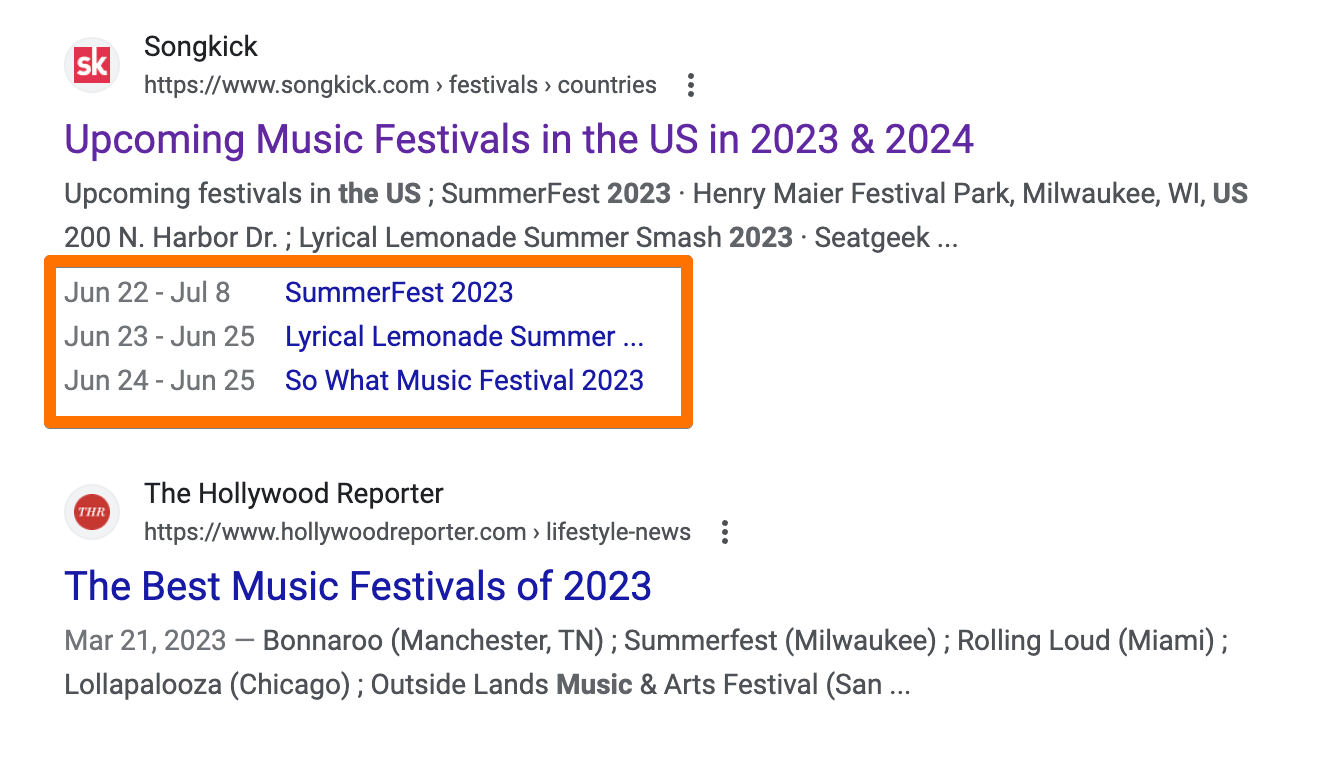Select the vertical dots icon after hollywoodreporter.com breadcrumb

[724, 533]
